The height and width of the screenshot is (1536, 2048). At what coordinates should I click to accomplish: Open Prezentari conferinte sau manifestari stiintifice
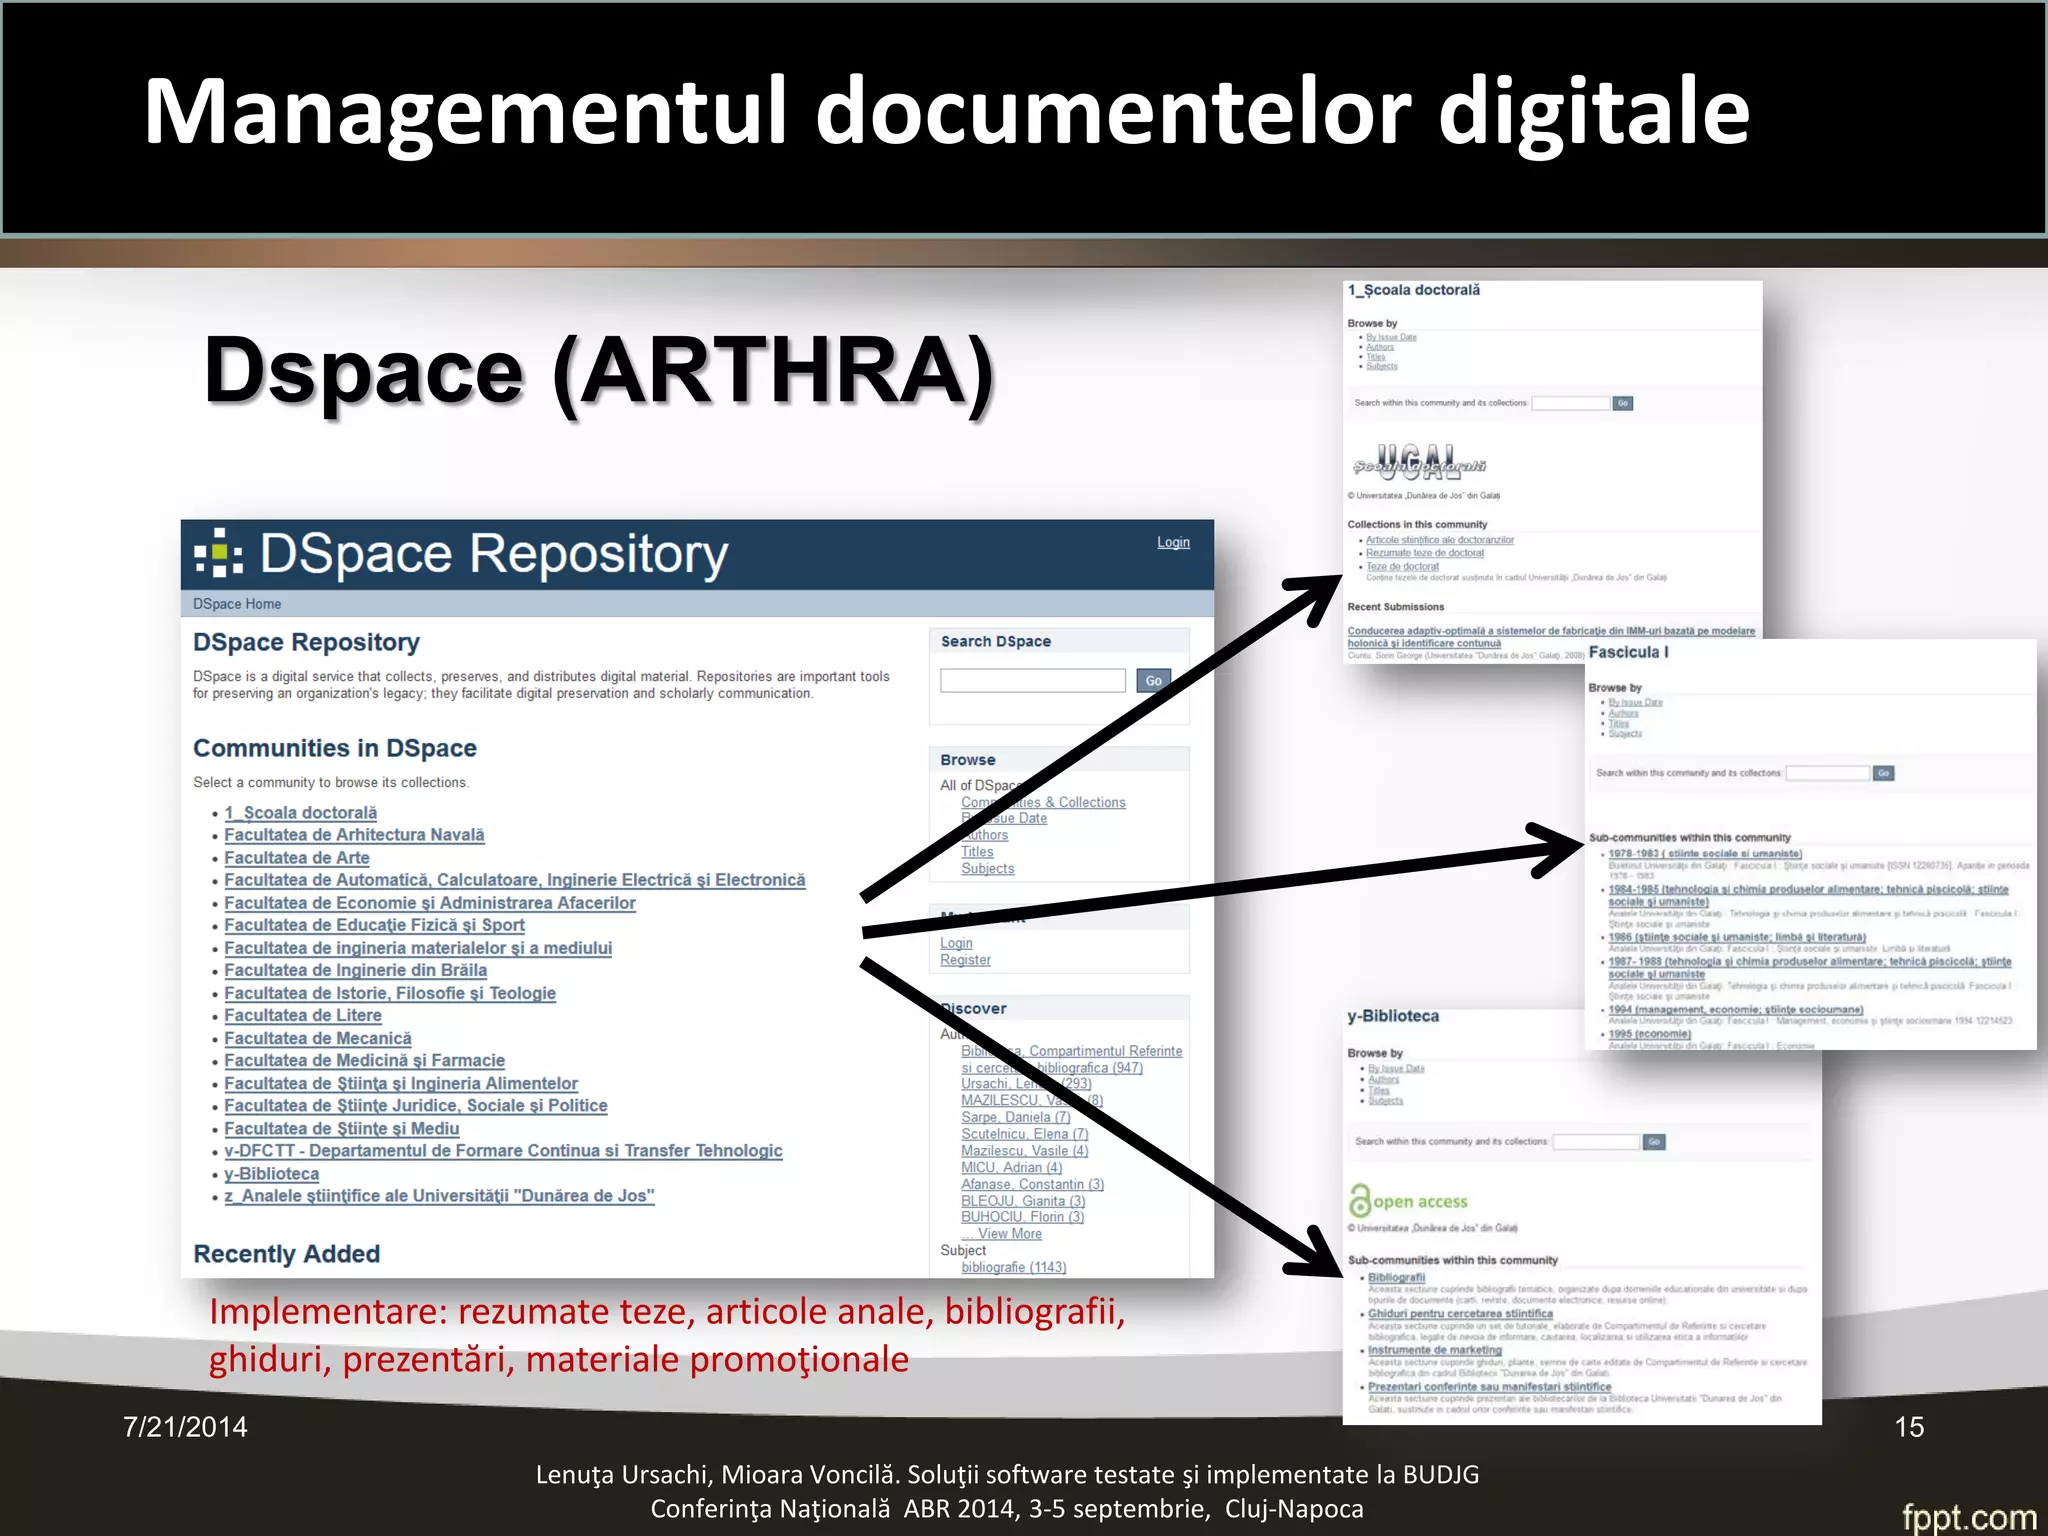(1489, 1387)
